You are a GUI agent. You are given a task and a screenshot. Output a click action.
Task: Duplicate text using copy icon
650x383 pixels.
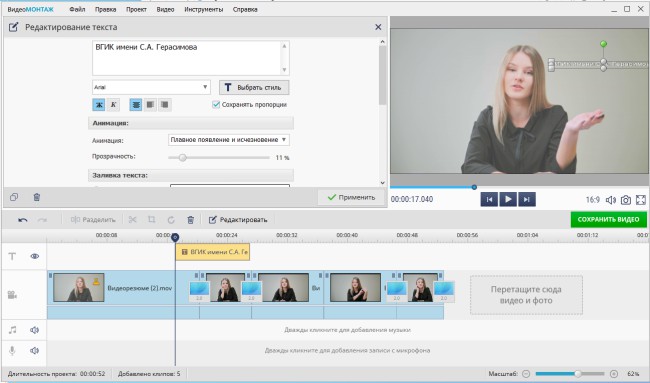click(x=14, y=197)
